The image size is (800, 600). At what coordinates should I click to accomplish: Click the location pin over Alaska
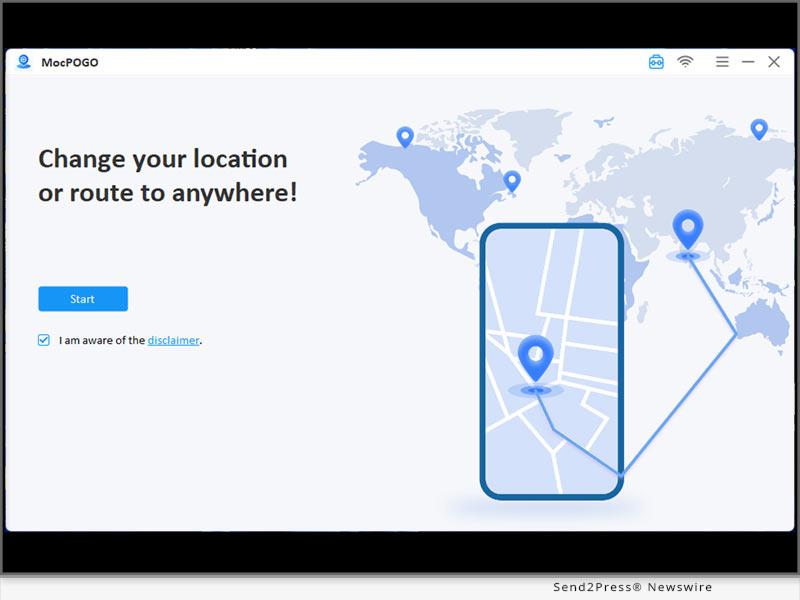[405, 136]
